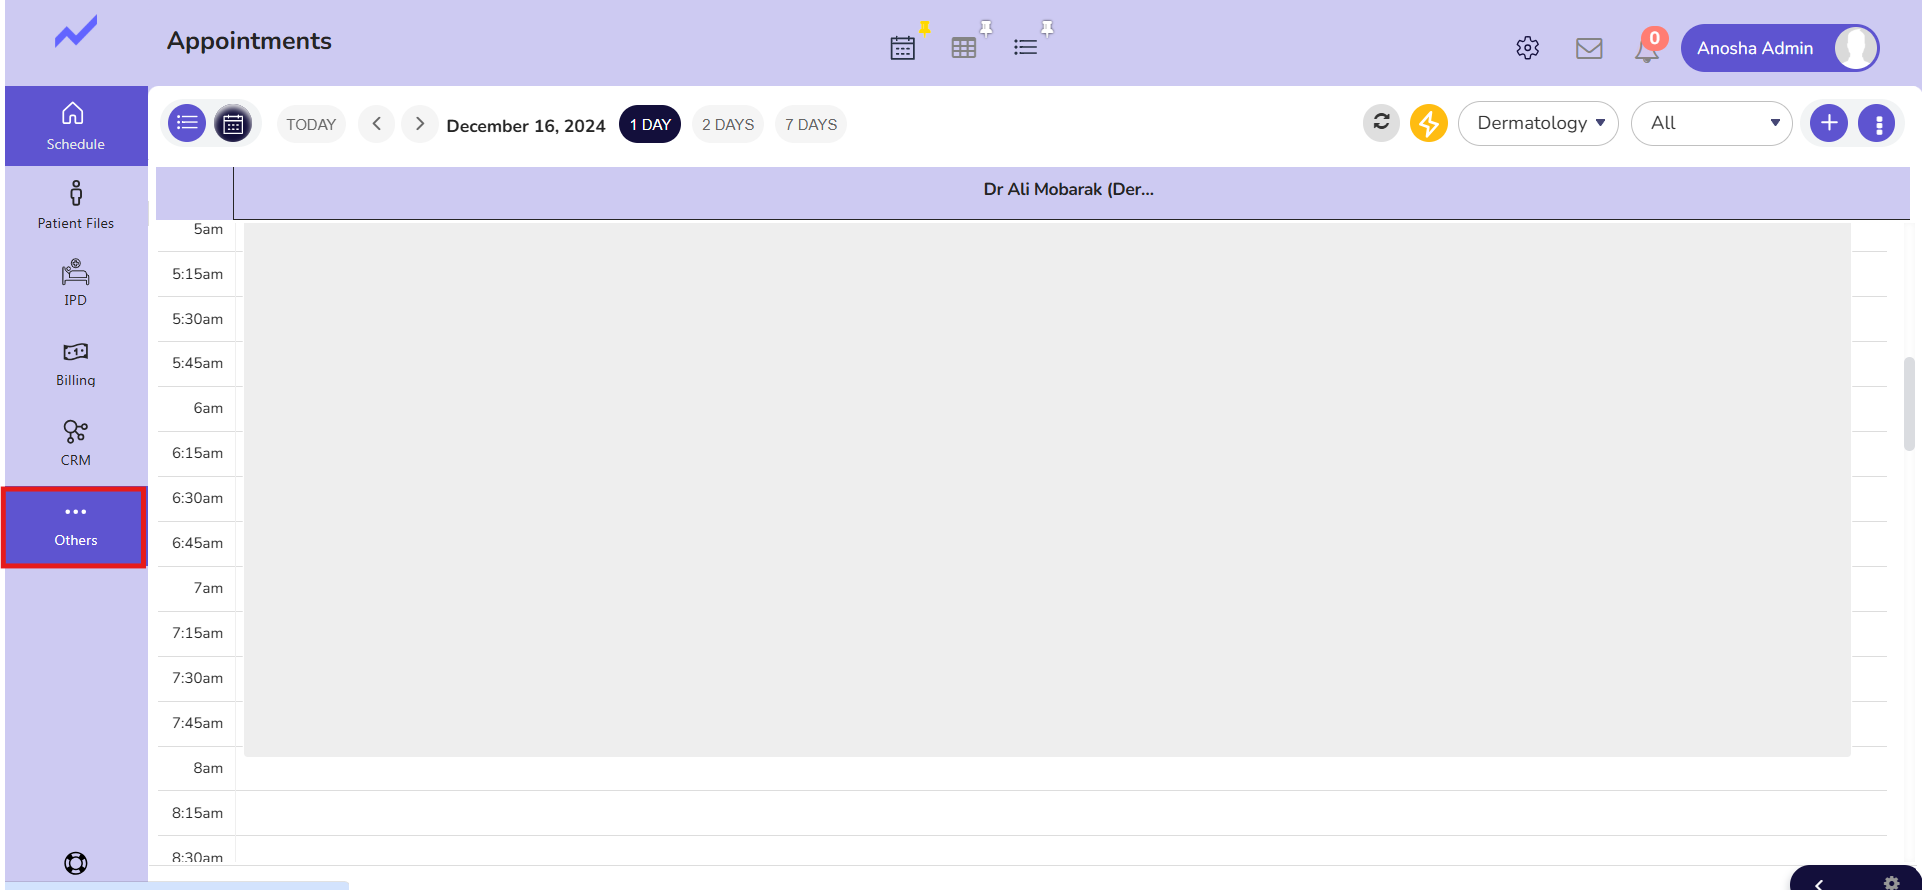Screen dimensions: 1922x890
Task: Go to Billing section
Action: (x=76, y=364)
